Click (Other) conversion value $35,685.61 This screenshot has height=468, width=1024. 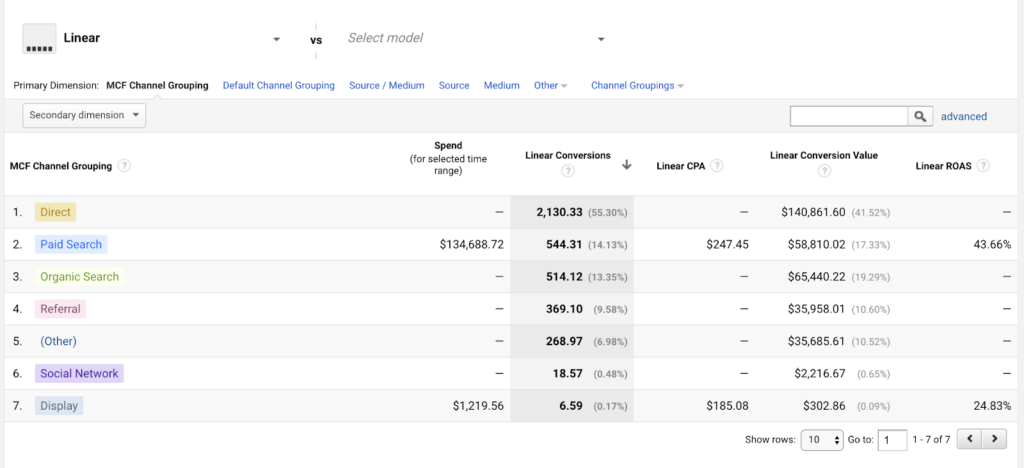coord(814,341)
